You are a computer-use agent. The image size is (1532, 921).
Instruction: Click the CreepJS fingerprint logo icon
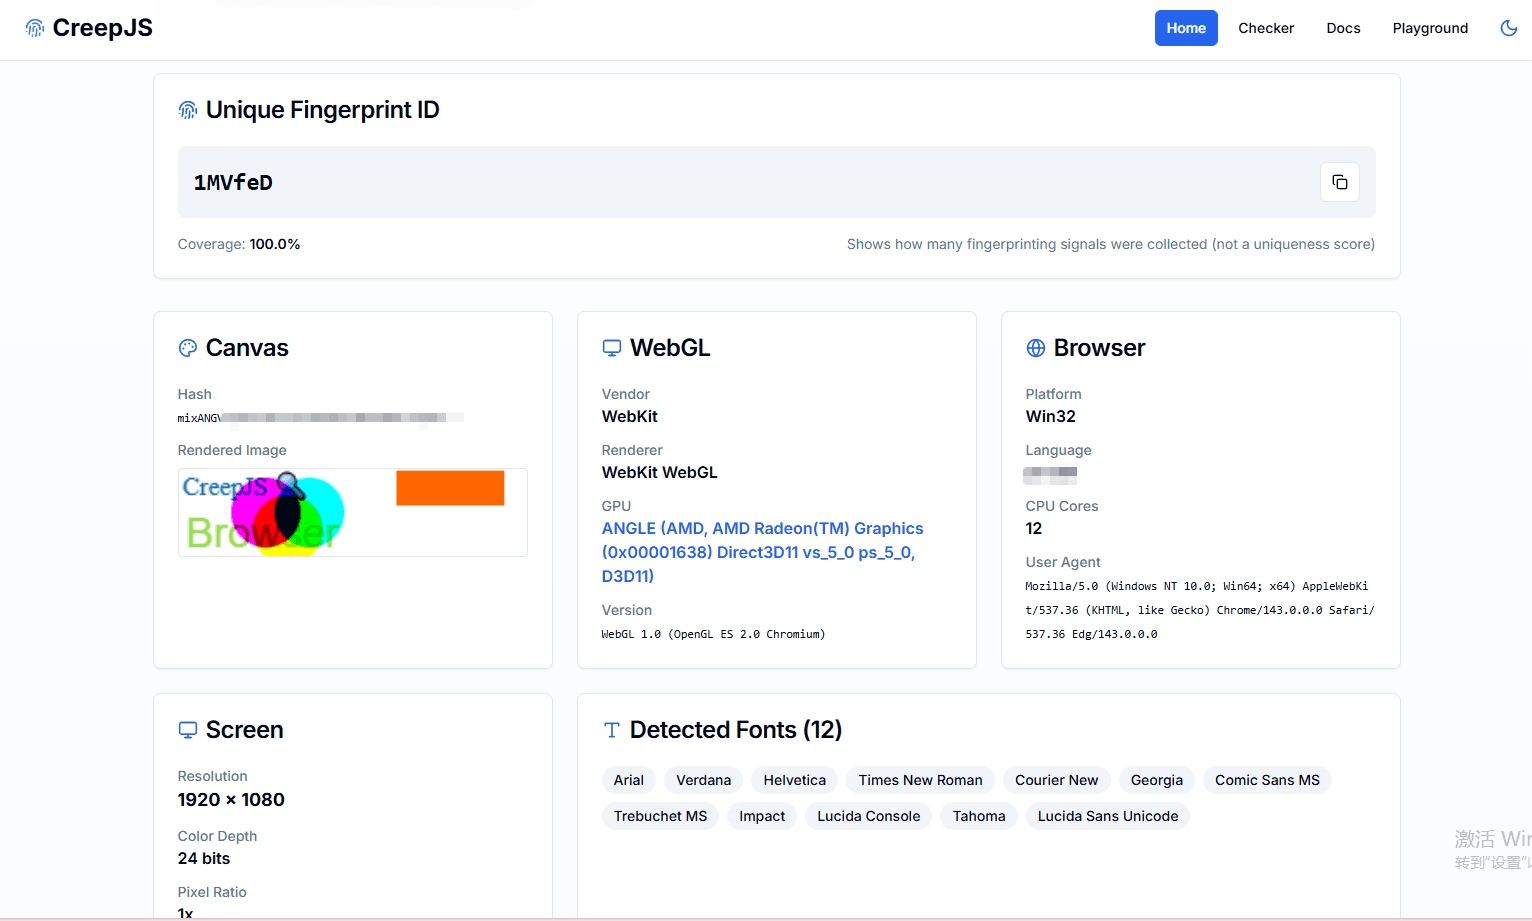point(35,28)
